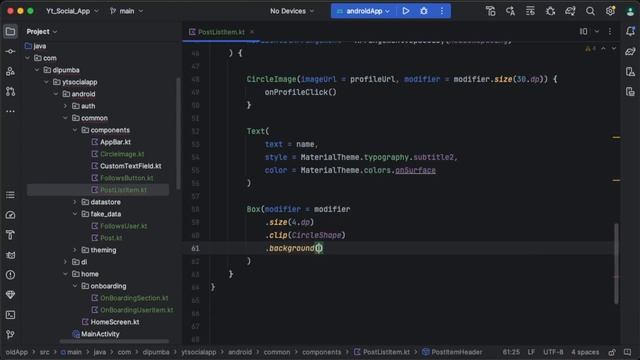Click the onSurface code reference
640x360 pixels.
tap(415, 170)
